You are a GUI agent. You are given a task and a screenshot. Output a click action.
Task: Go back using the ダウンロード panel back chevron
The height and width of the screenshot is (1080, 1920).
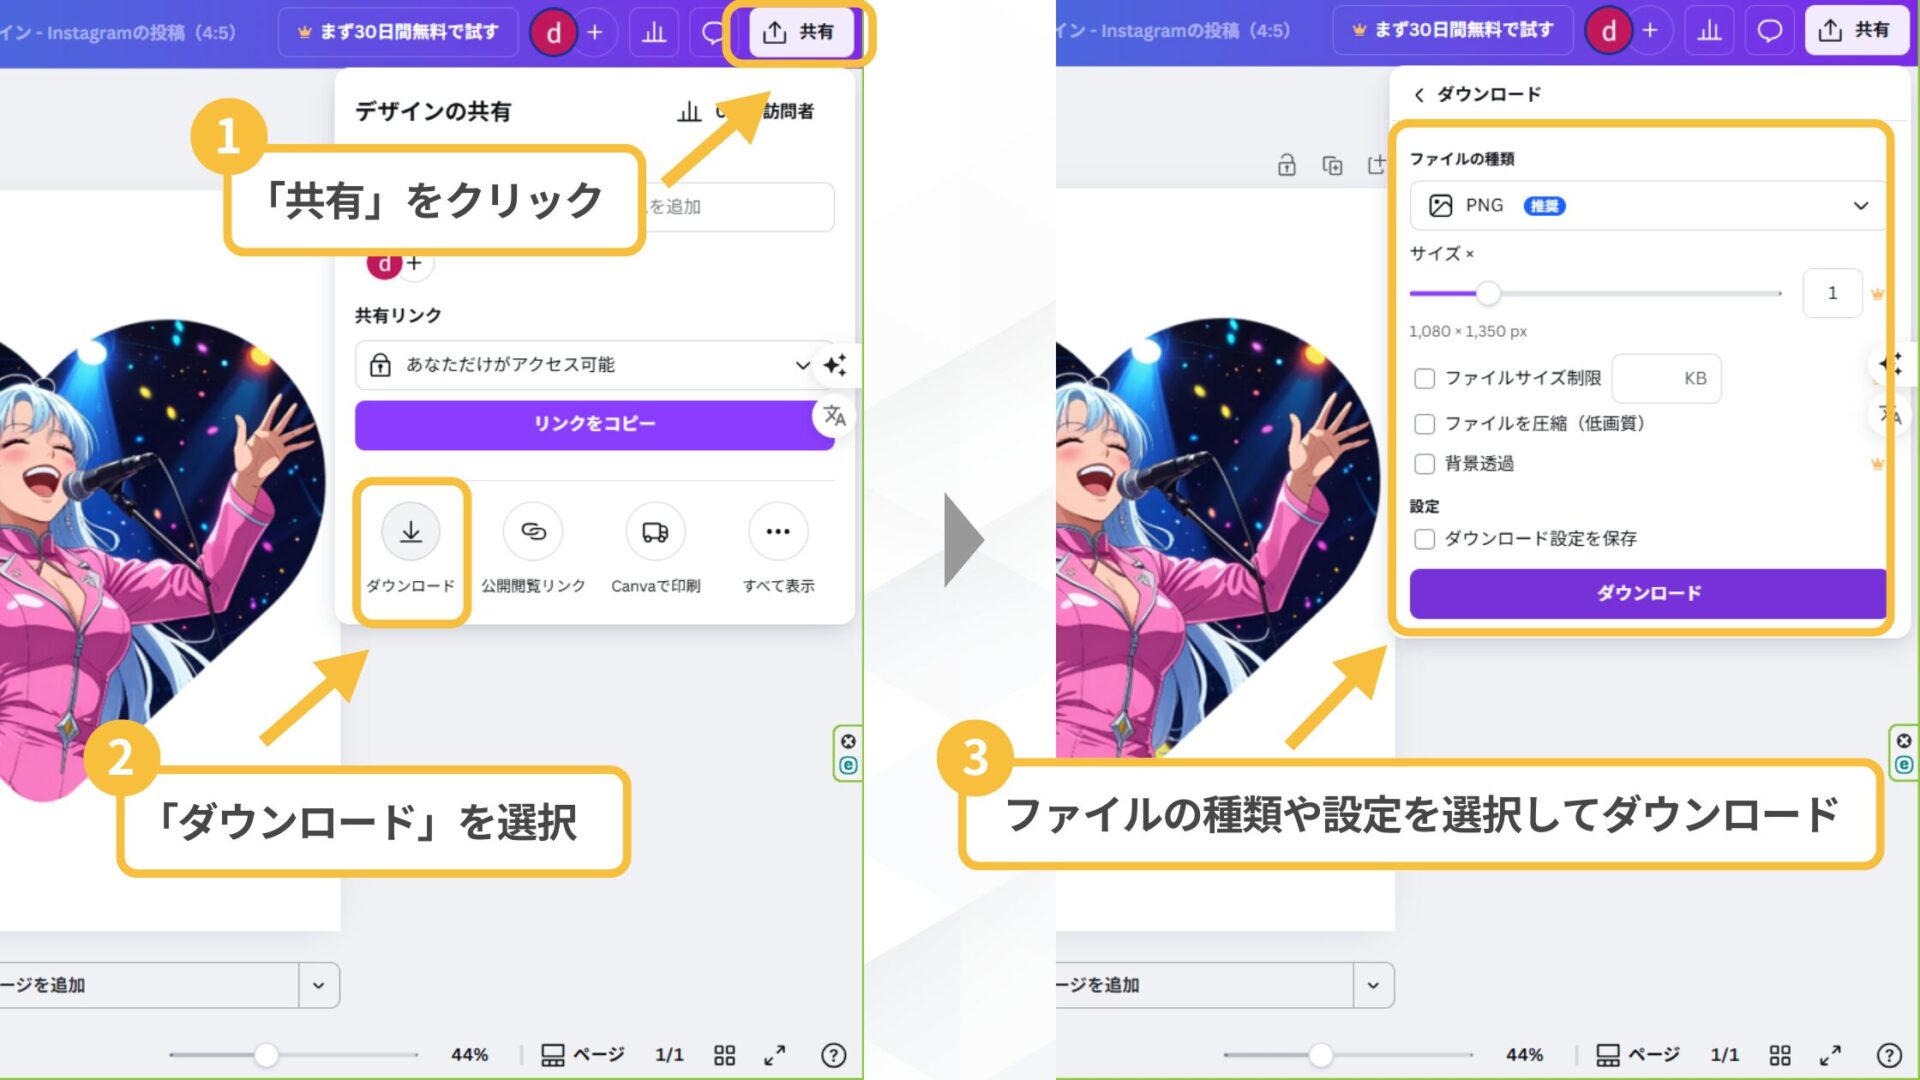pyautogui.click(x=1418, y=93)
